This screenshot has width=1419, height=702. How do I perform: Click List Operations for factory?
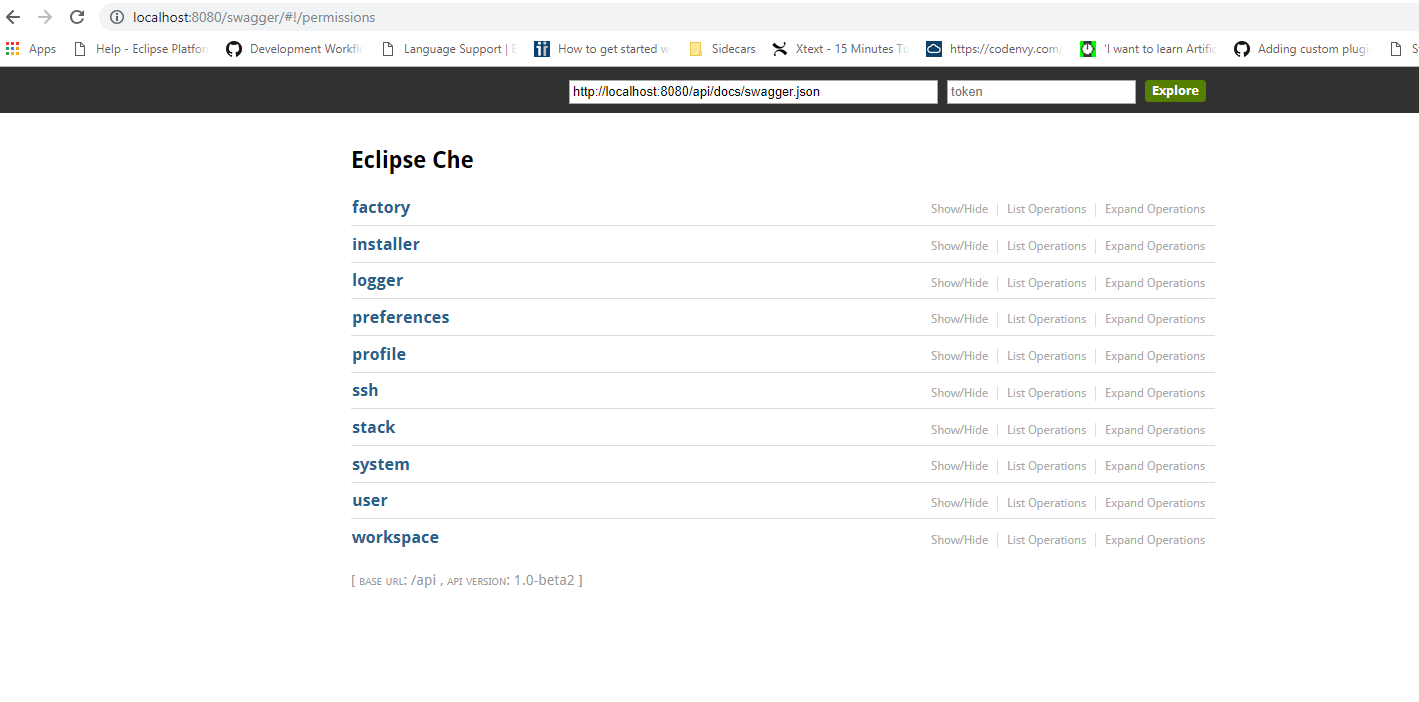[1046, 209]
